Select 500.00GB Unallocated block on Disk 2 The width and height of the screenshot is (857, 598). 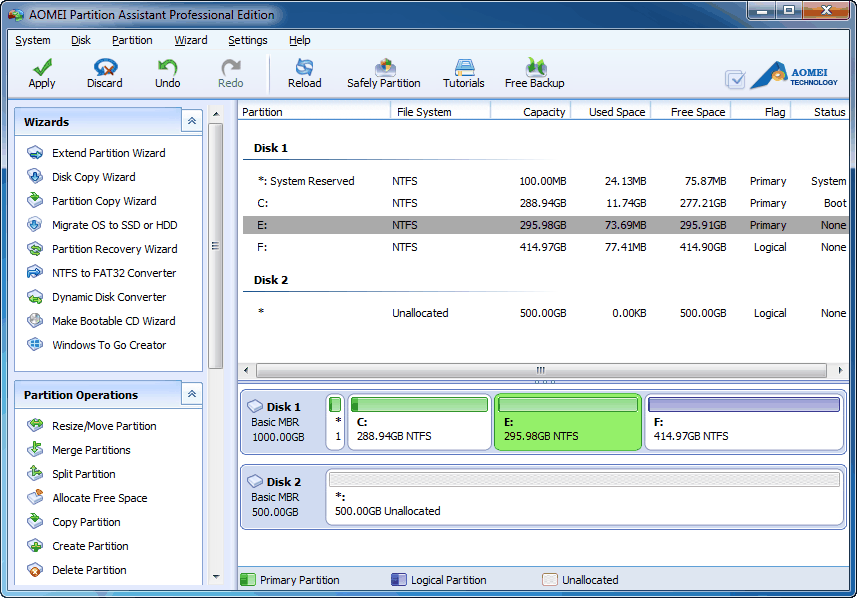(x=585, y=497)
